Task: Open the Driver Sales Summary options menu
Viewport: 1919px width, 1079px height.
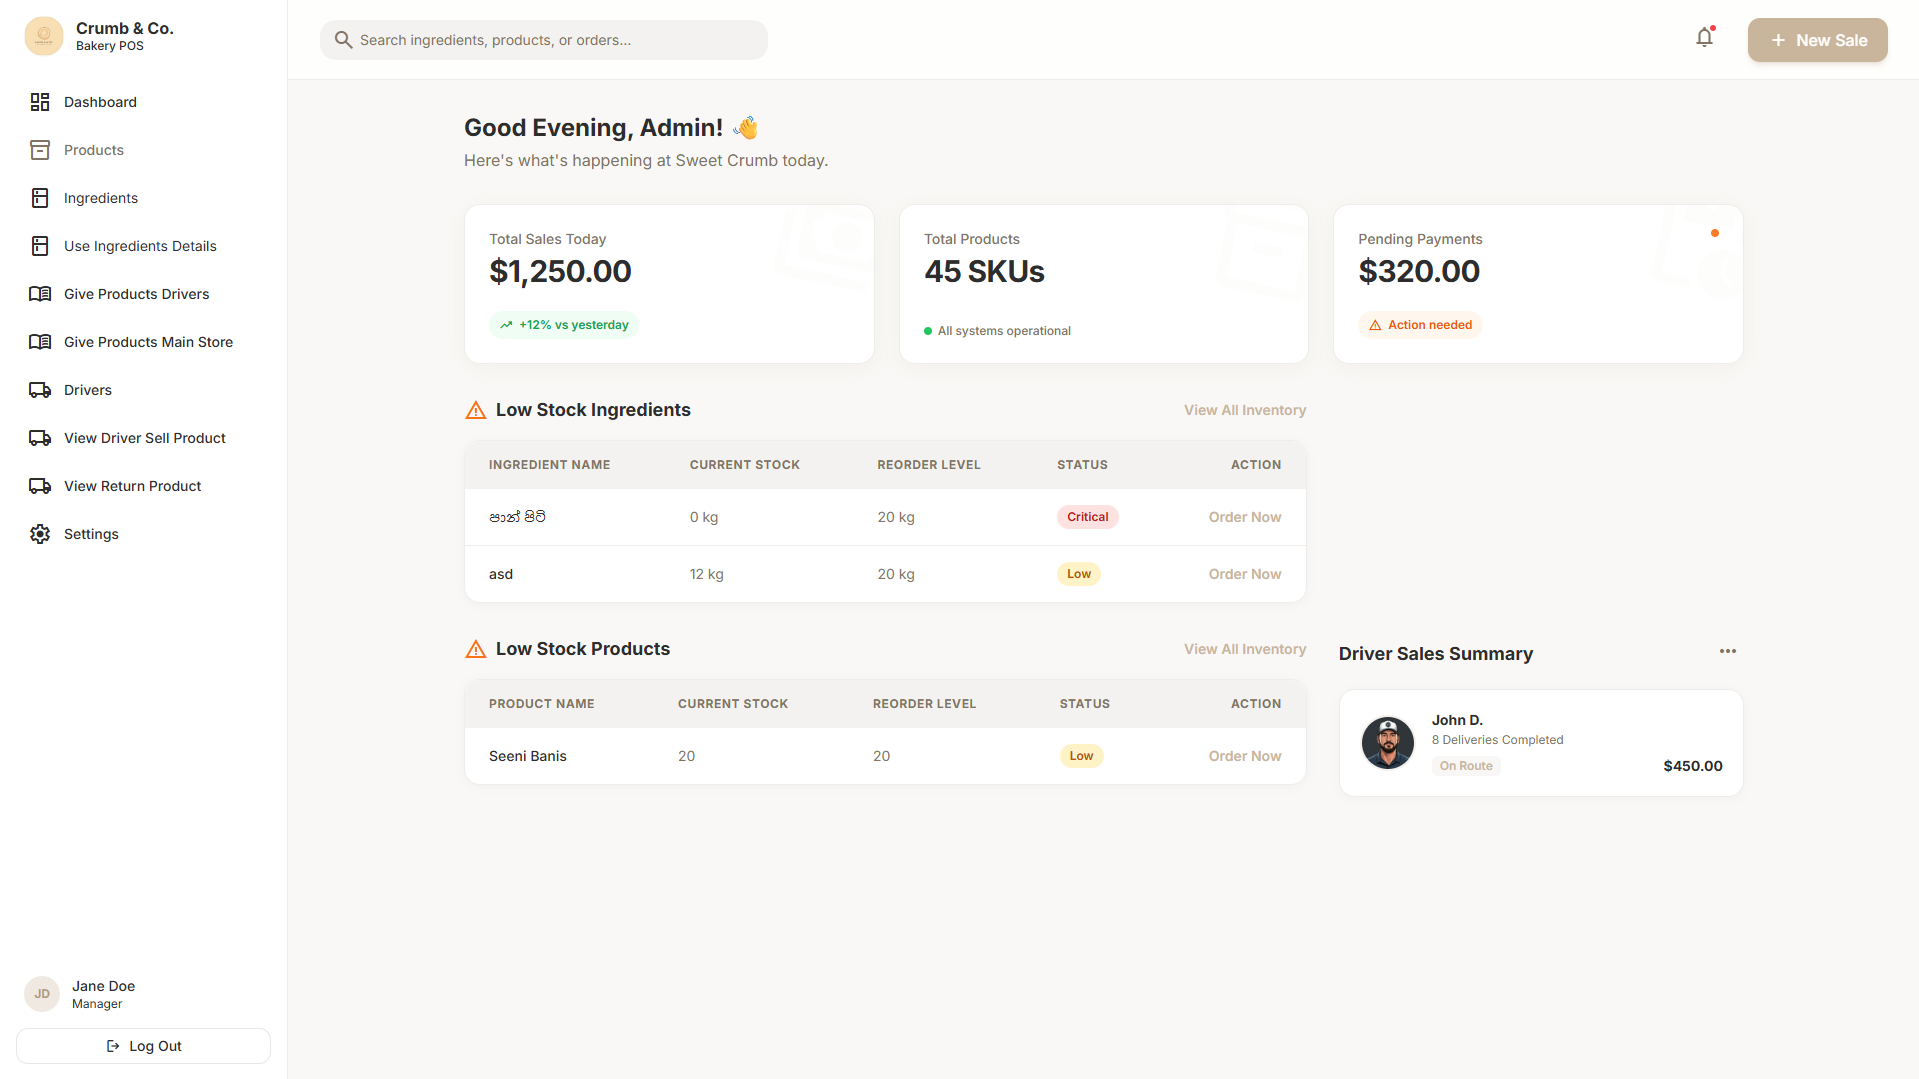Action: [x=1727, y=651]
